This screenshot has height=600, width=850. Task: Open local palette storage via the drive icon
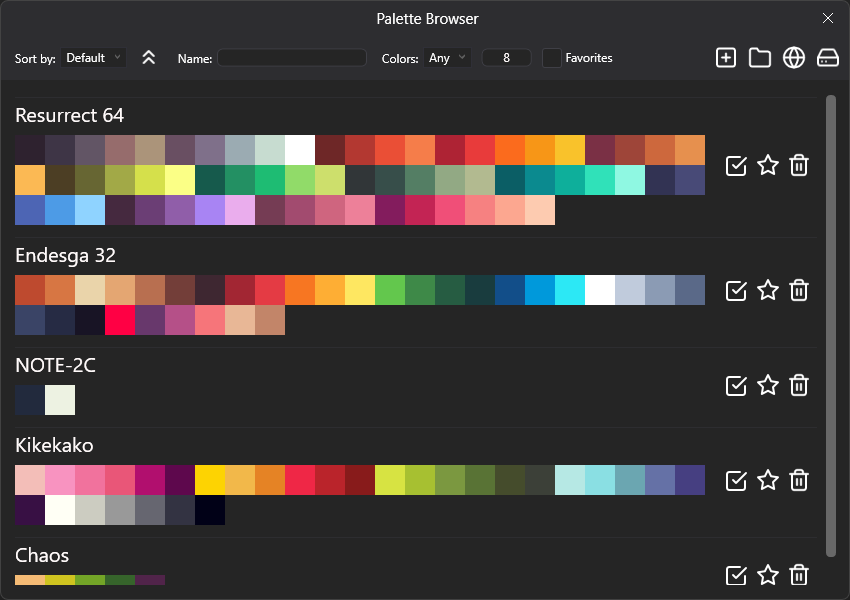tap(828, 57)
